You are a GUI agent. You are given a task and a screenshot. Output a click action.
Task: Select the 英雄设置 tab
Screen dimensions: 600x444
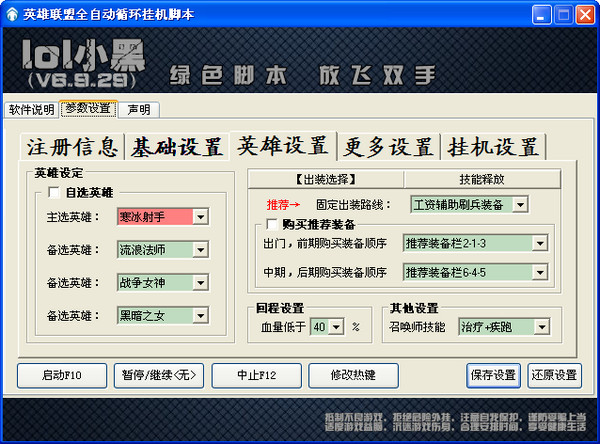point(283,145)
